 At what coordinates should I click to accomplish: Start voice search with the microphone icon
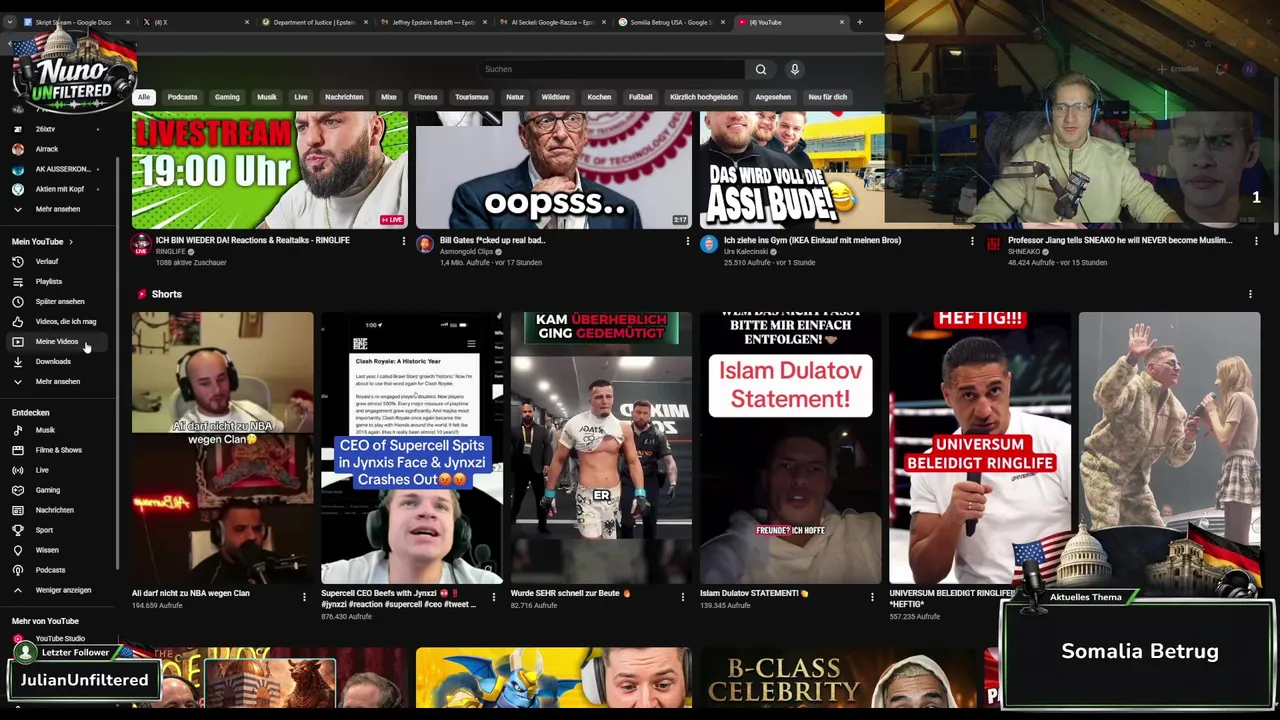(x=795, y=69)
